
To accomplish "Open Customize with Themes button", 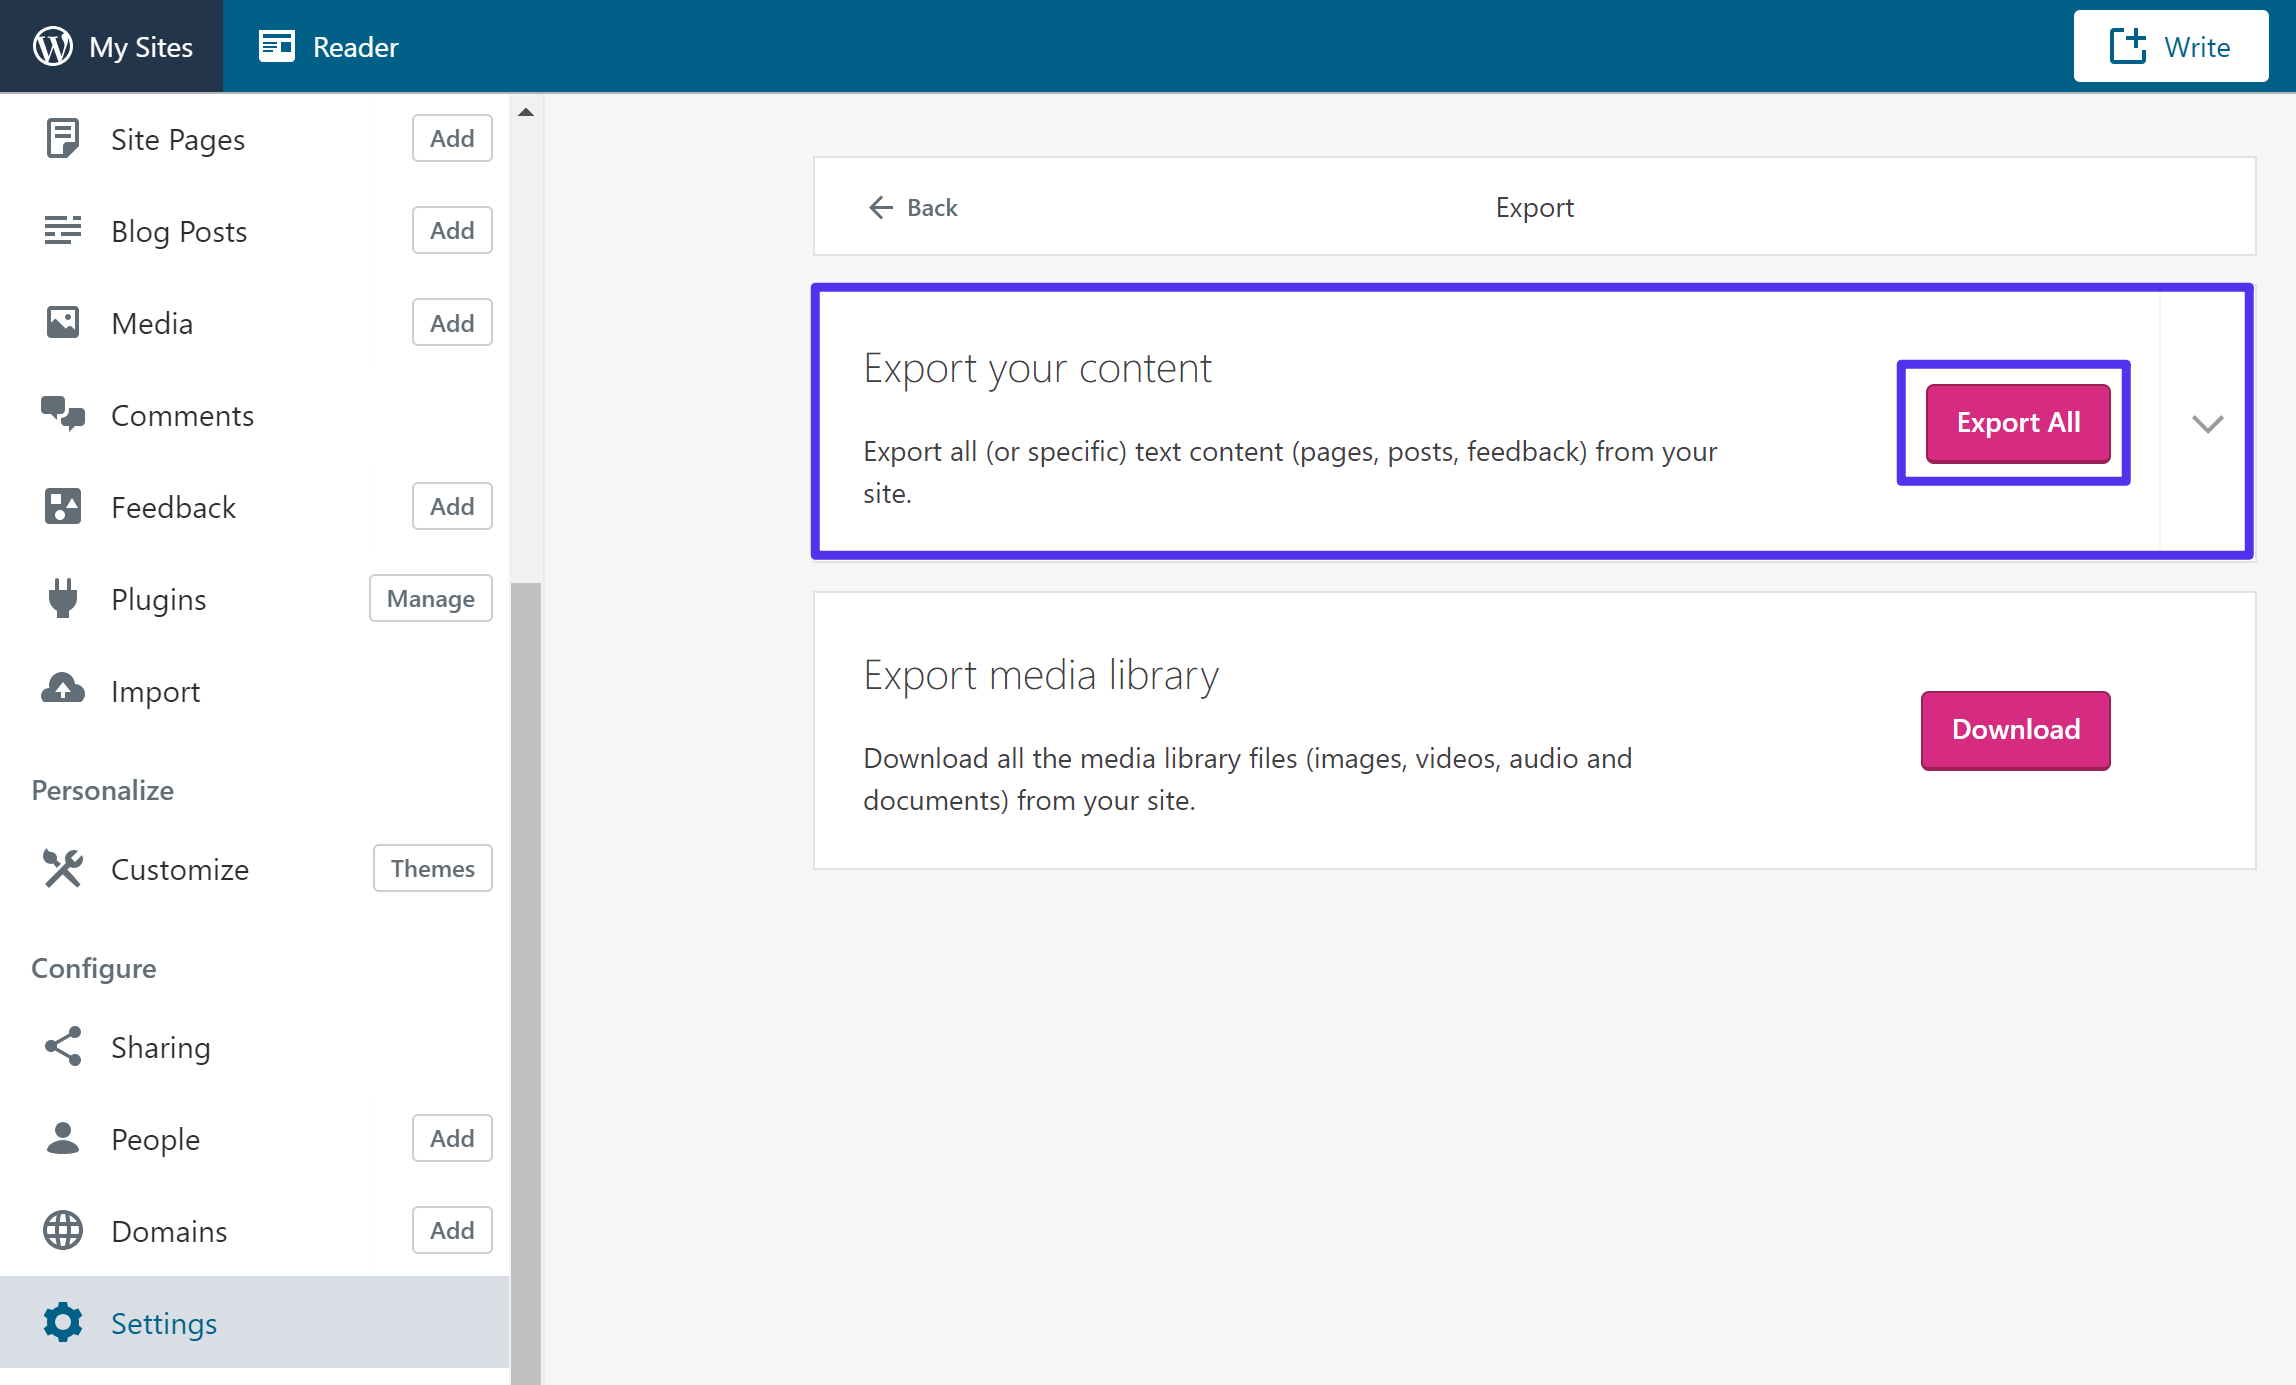I will coord(431,869).
